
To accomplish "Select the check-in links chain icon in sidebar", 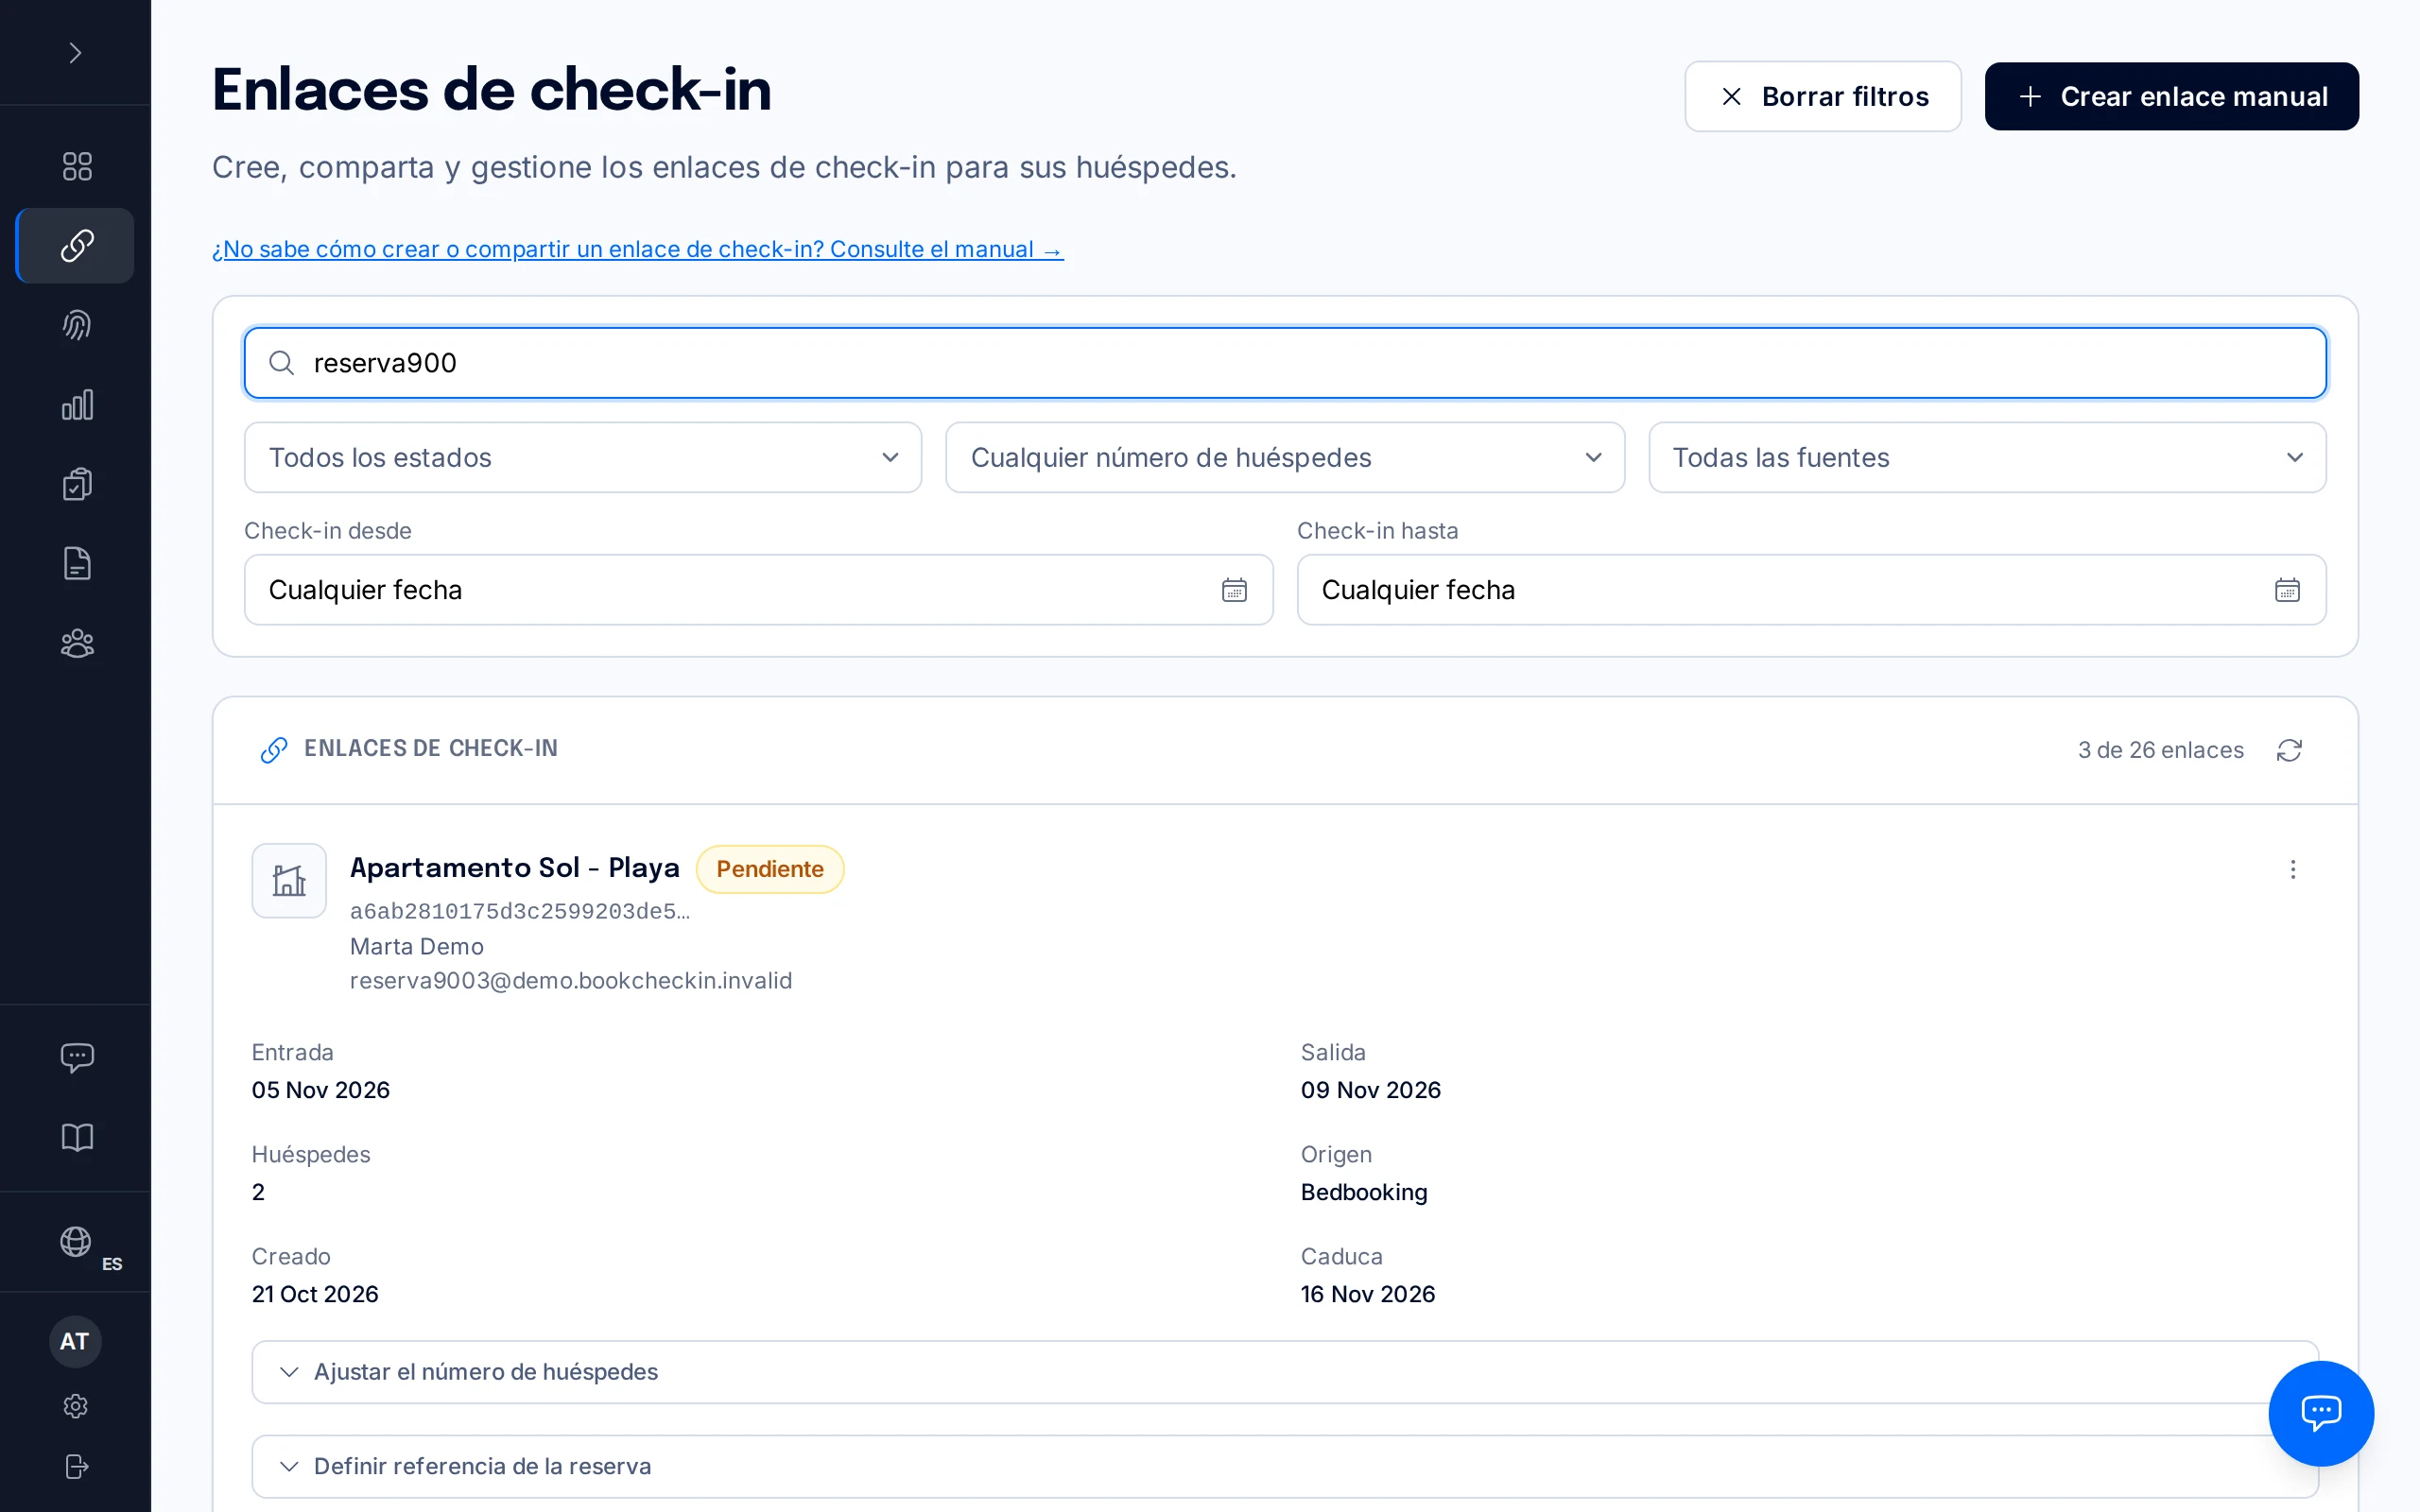I will 77,245.
